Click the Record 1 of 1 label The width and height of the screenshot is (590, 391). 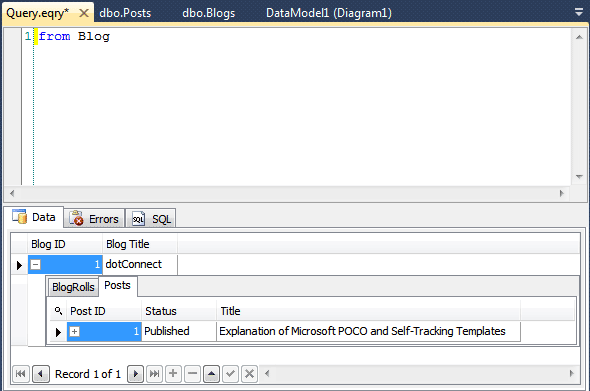[88, 374]
